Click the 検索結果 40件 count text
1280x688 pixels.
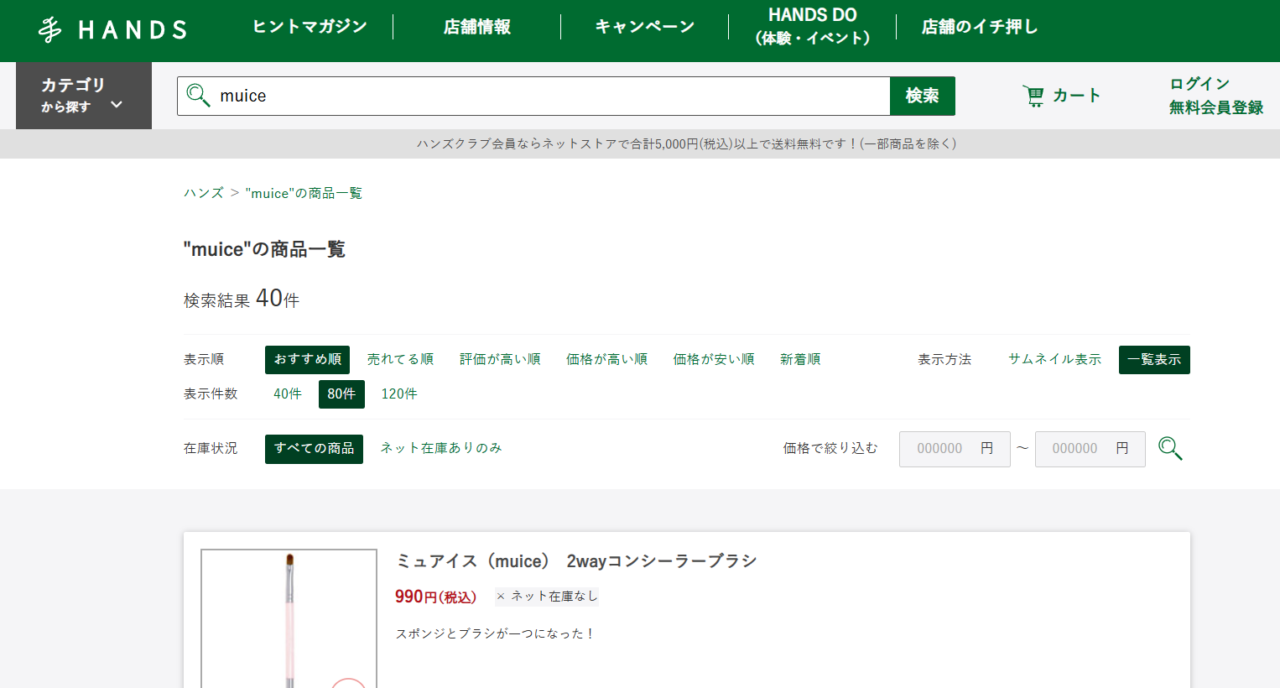coord(241,298)
